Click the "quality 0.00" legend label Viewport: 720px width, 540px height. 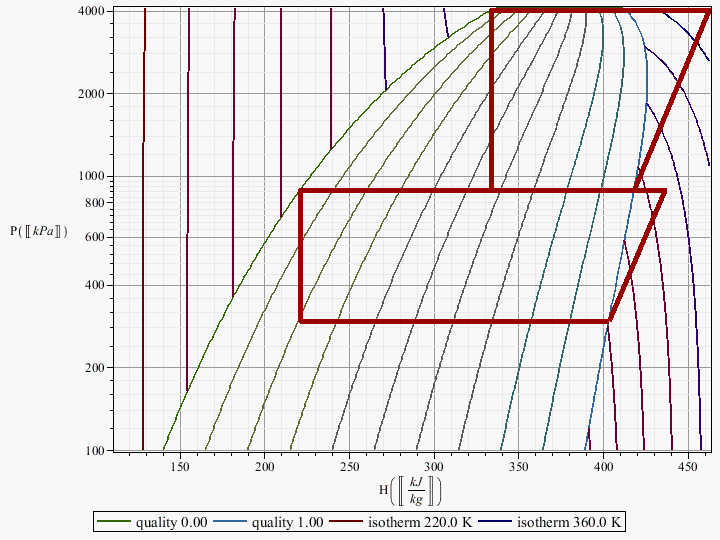click(173, 522)
